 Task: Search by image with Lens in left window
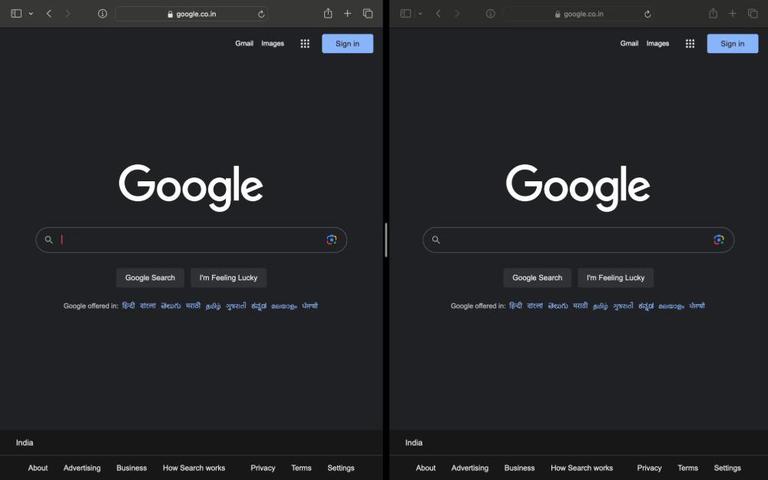pyautogui.click(x=332, y=240)
